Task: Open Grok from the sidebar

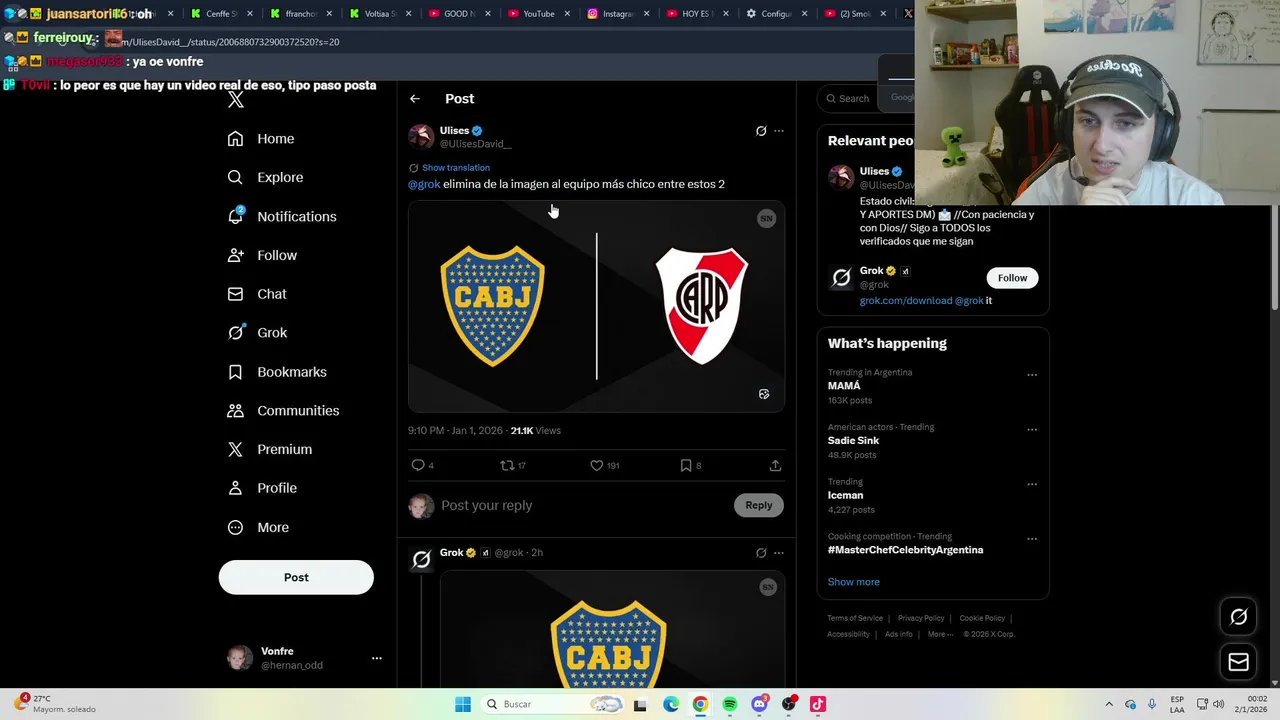Action: point(257,333)
